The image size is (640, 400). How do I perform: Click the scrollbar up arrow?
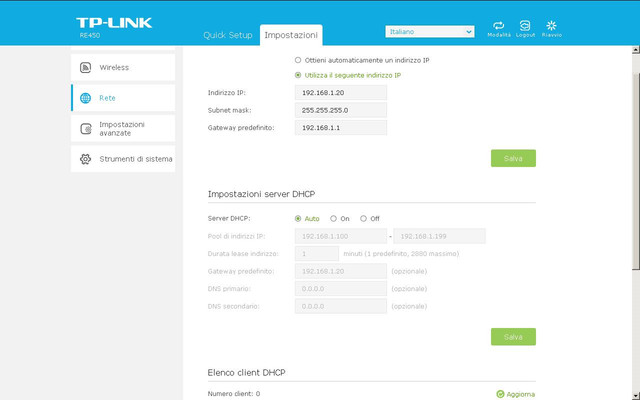[636, 50]
